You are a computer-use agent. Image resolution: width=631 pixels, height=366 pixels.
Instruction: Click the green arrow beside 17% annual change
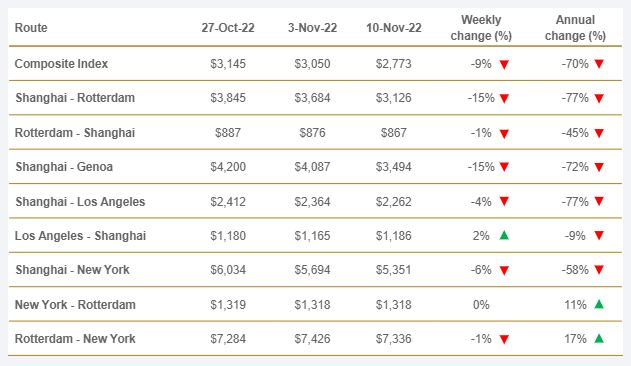pos(599,338)
